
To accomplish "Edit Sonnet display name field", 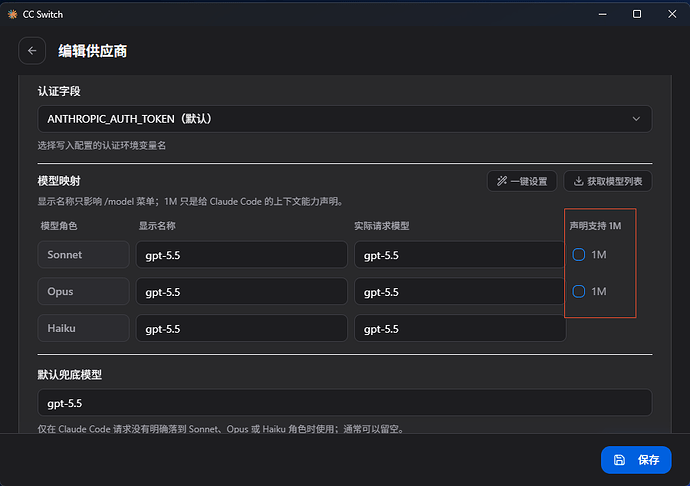I will 242,255.
